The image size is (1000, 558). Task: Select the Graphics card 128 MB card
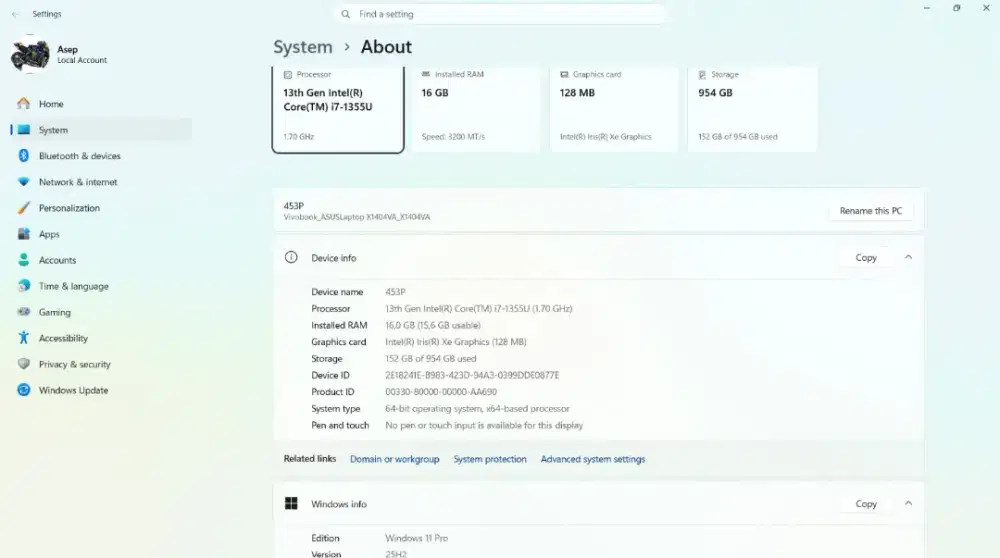pos(614,108)
